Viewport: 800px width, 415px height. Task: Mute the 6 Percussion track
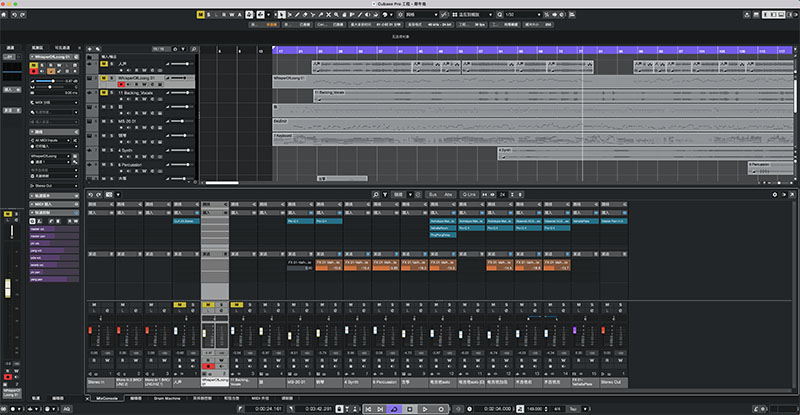[x=104, y=165]
